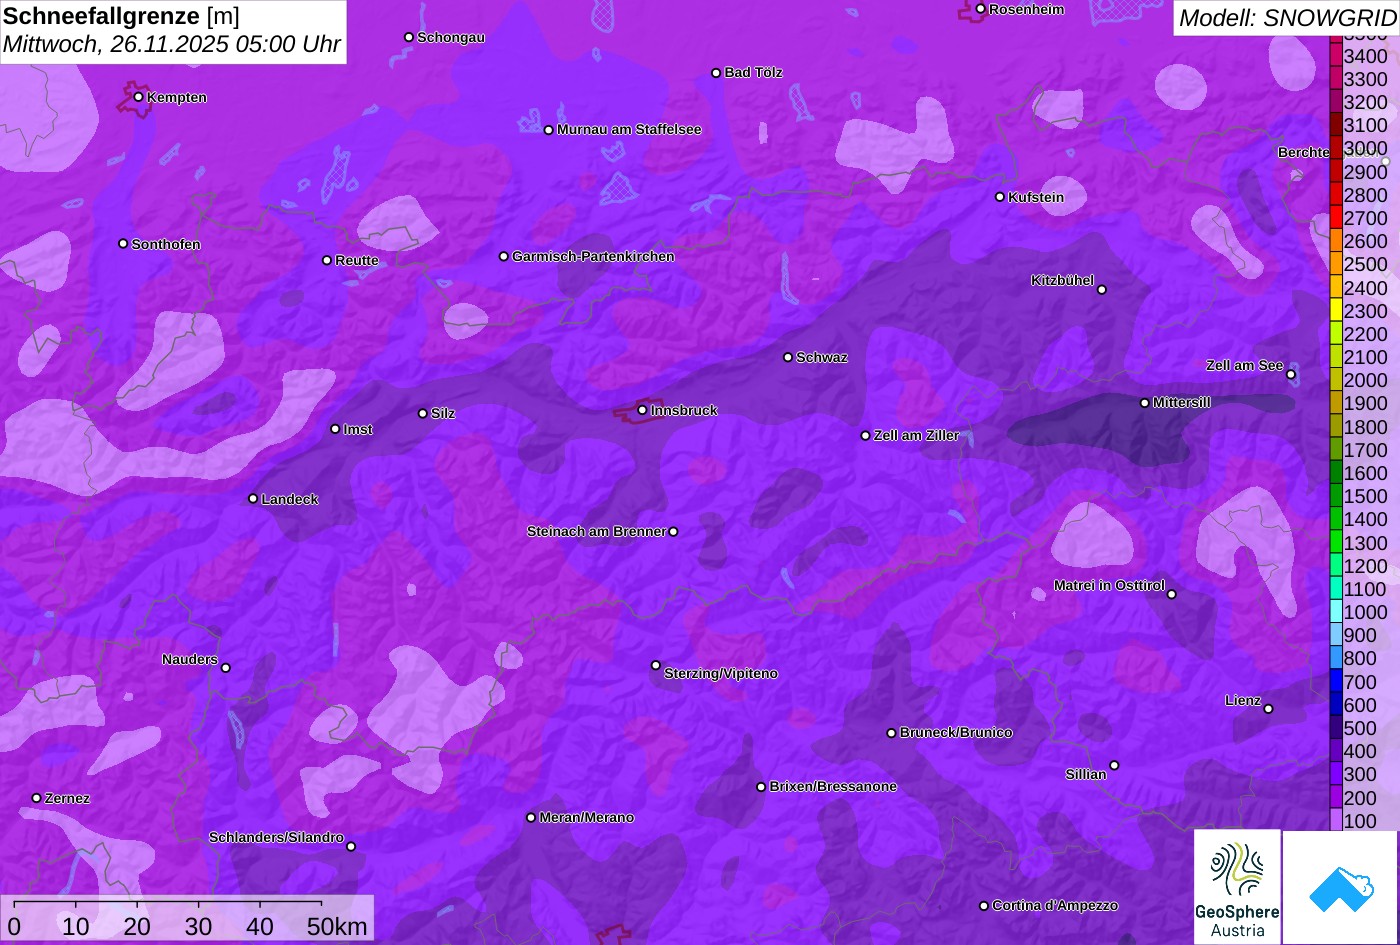
Task: Select the 0 label on scale bar
Action: 14,927
